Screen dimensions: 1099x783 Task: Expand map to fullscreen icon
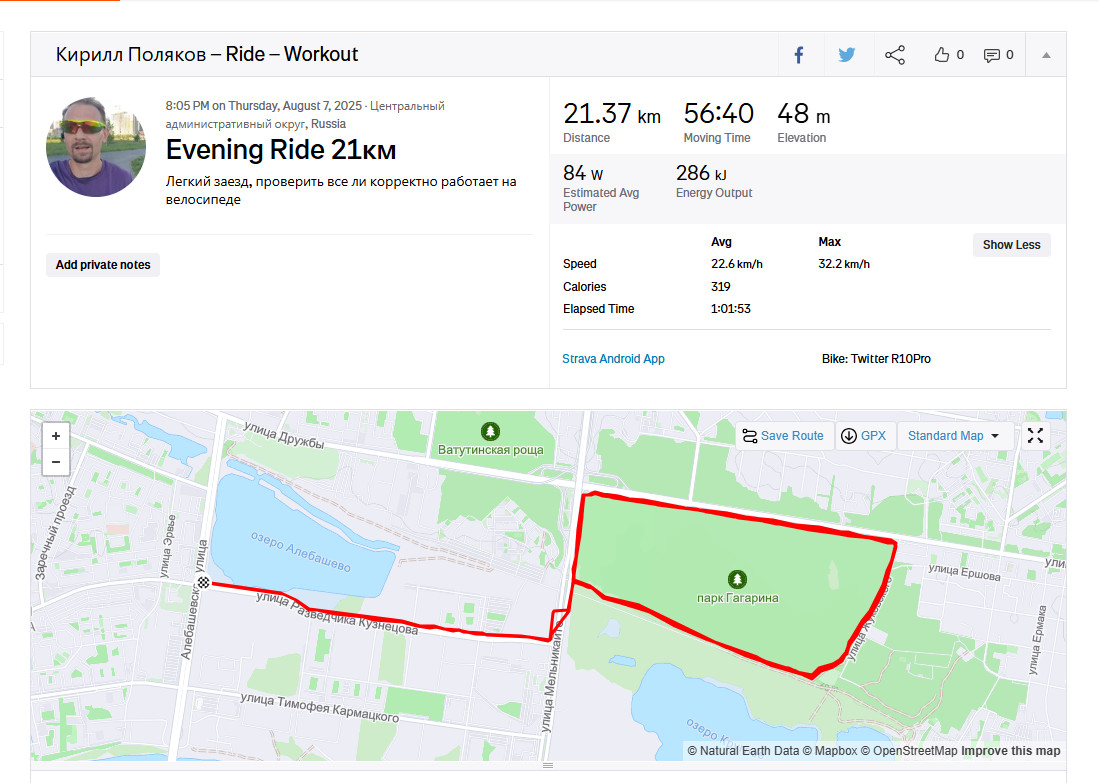1035,435
